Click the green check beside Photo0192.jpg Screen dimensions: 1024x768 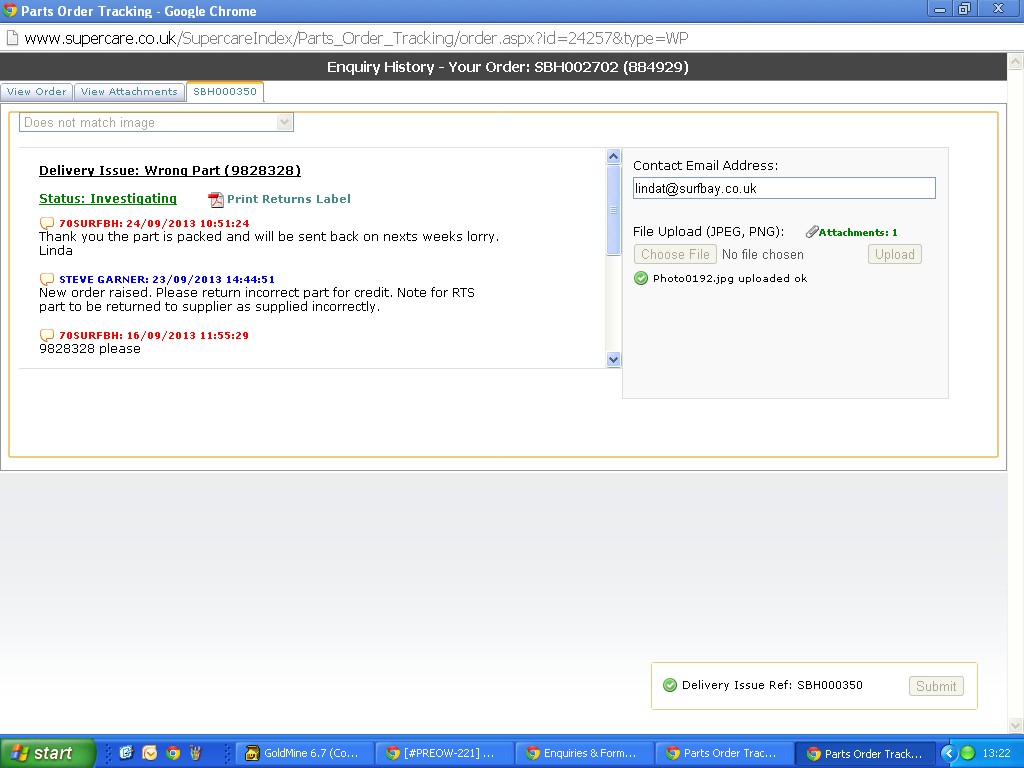click(641, 278)
